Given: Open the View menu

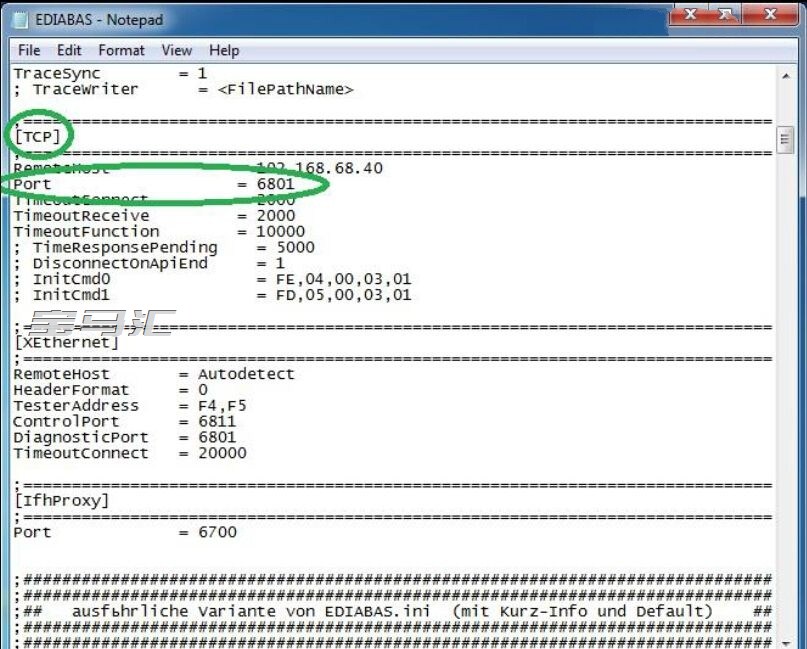Looking at the screenshot, I should click(177, 50).
